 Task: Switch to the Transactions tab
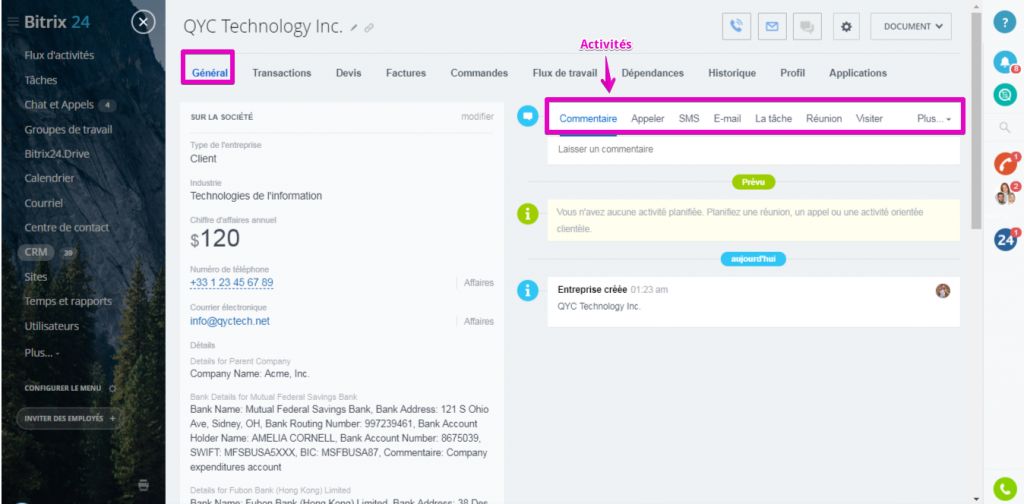(281, 73)
